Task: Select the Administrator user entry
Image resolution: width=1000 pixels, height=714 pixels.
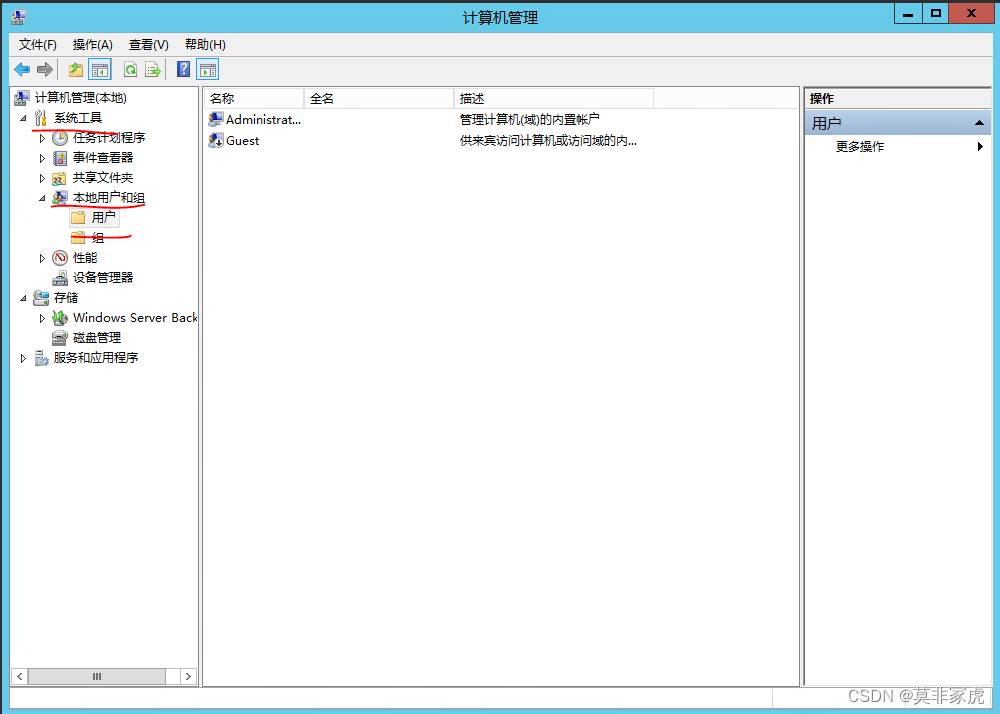Action: click(x=263, y=119)
